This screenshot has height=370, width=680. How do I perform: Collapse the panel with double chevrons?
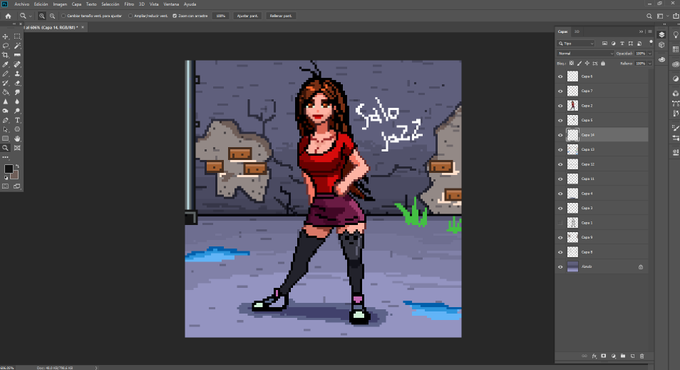click(641, 32)
